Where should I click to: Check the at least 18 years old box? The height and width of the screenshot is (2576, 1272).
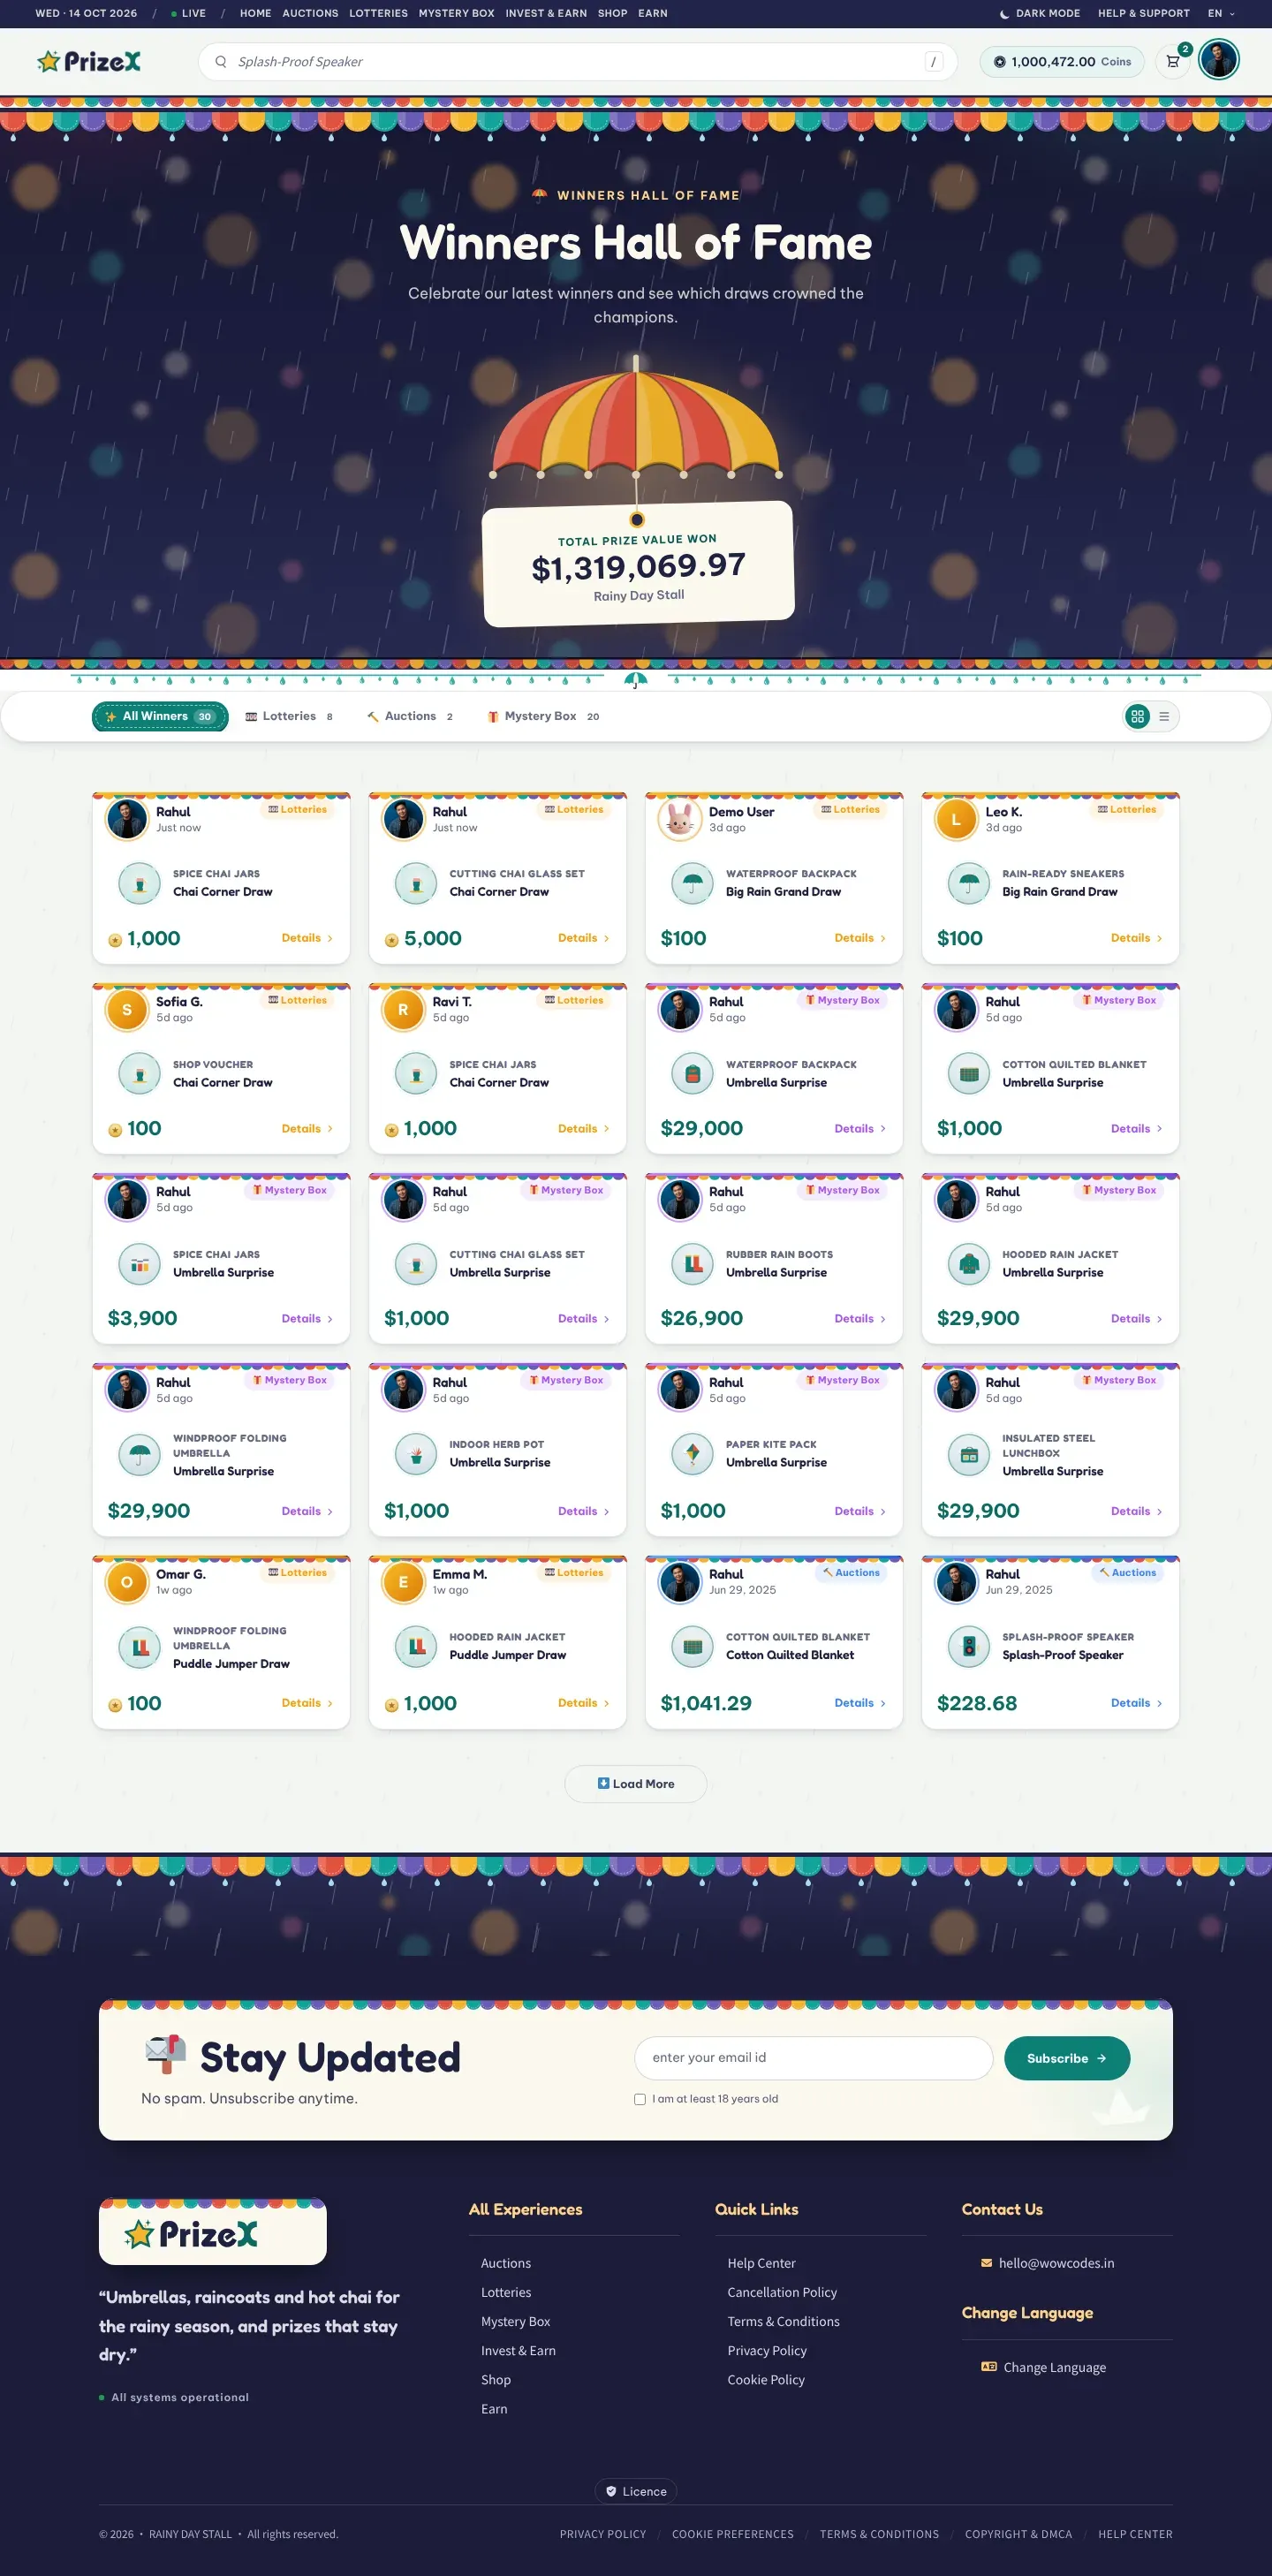(640, 2099)
